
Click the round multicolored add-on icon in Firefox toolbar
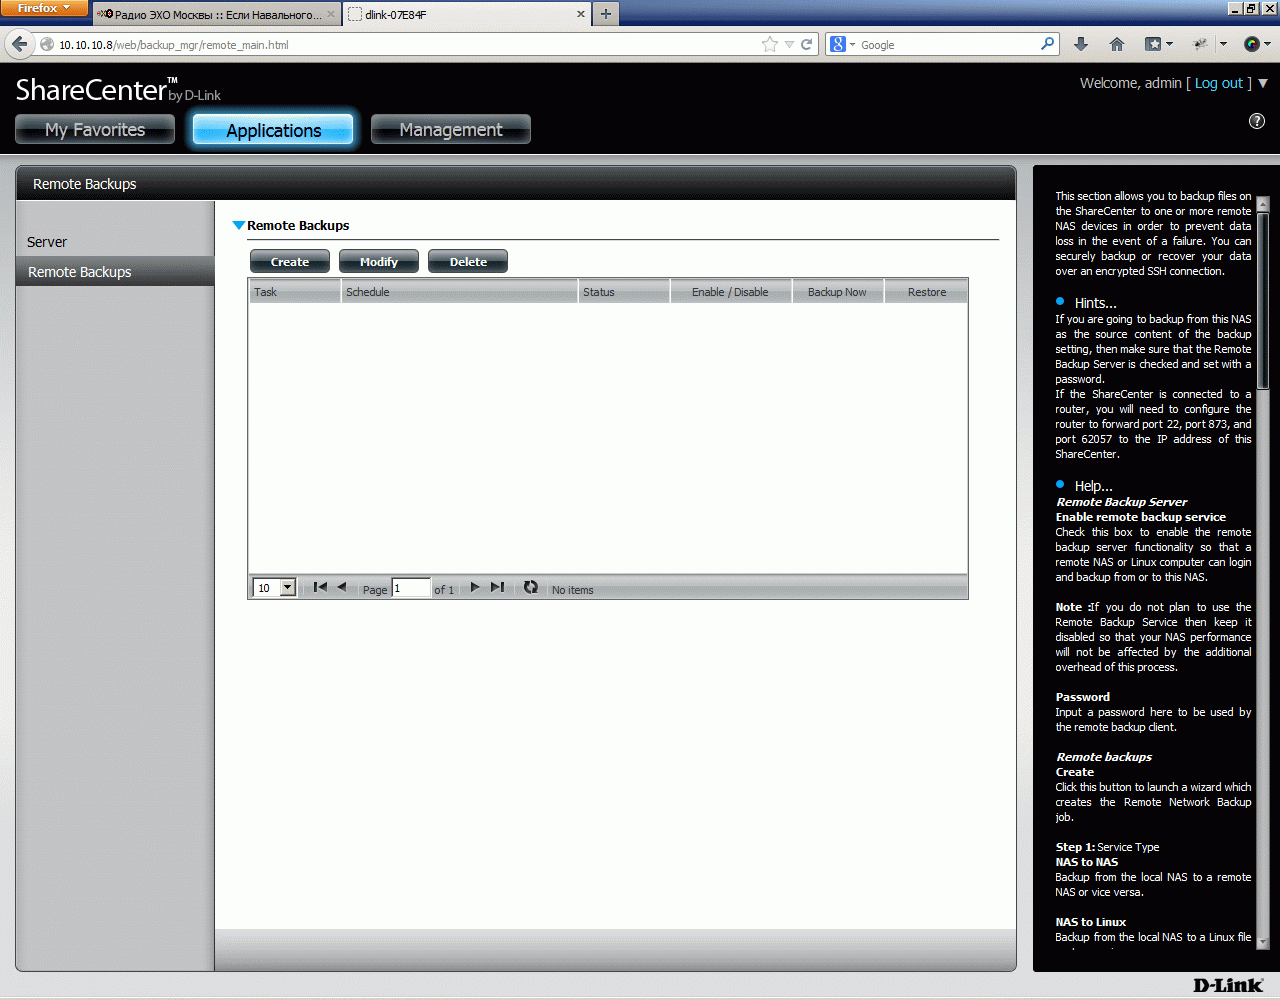point(1252,44)
